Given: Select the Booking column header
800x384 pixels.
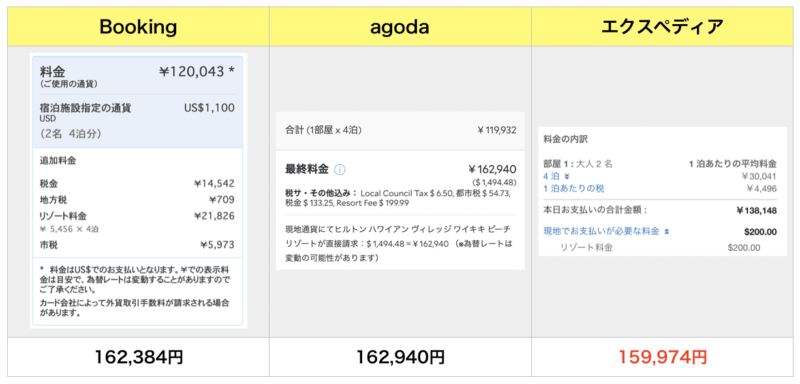Looking at the screenshot, I should click(x=138, y=27).
